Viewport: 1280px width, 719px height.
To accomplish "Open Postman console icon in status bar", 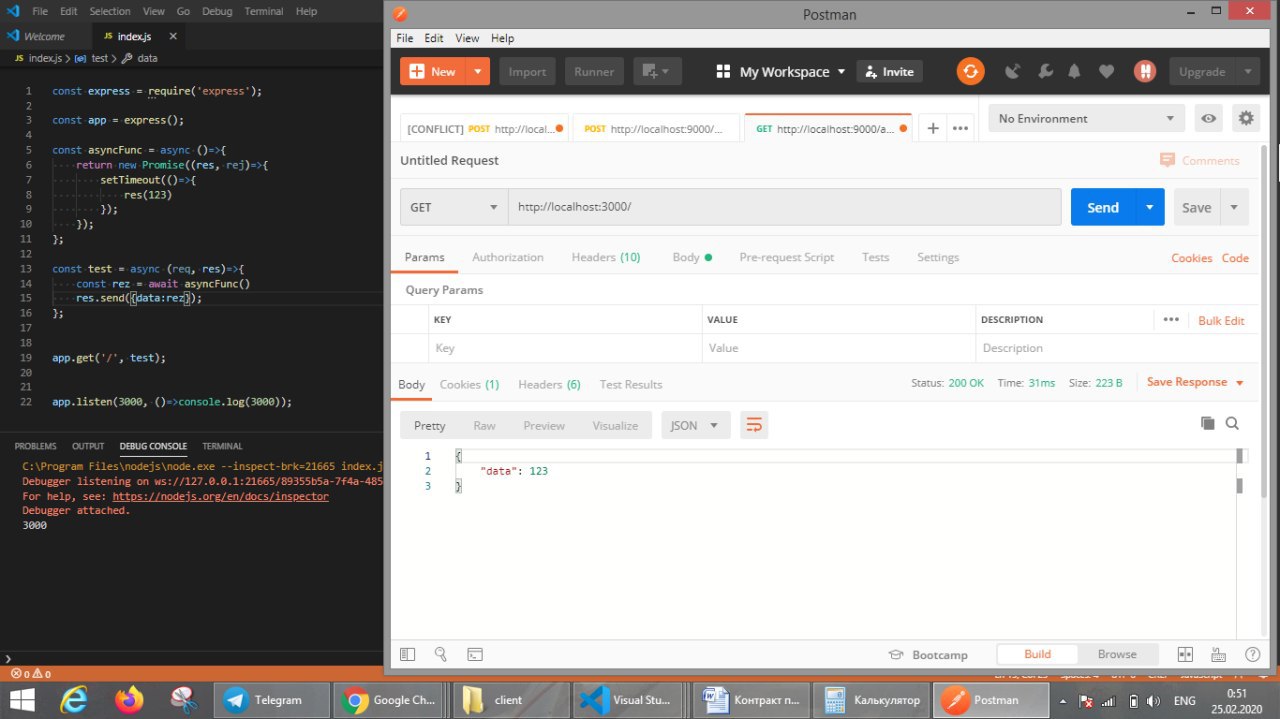I will click(475, 654).
